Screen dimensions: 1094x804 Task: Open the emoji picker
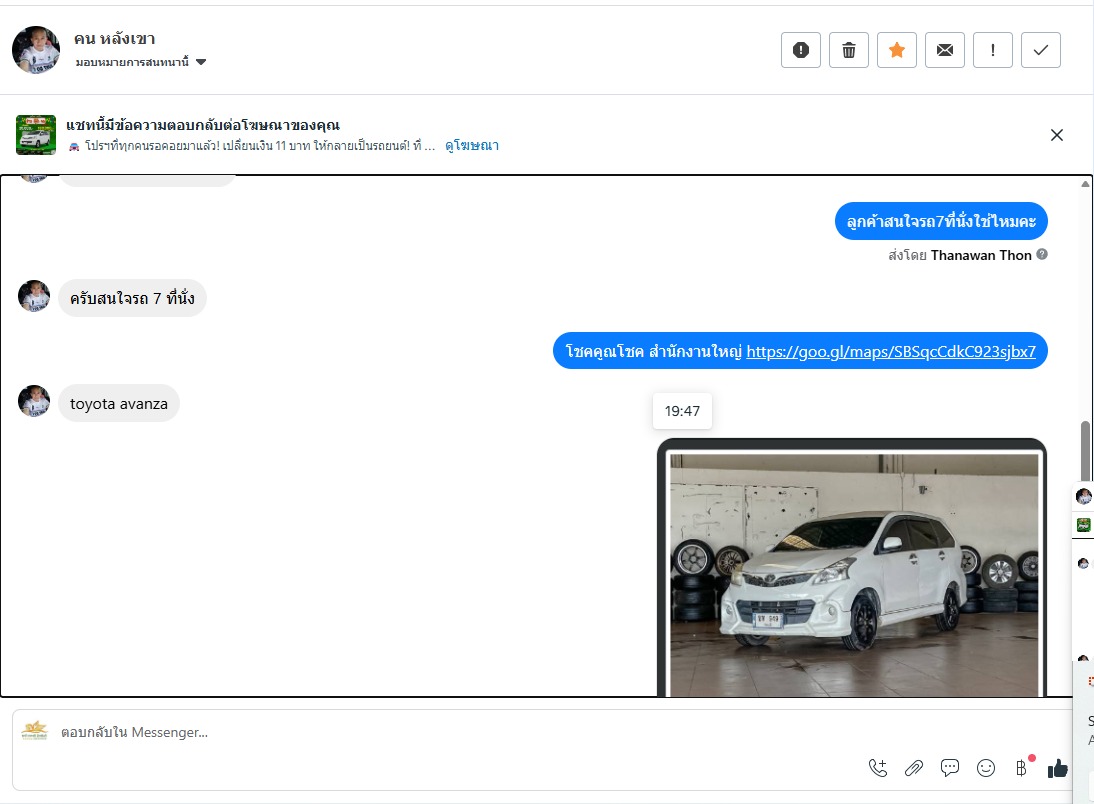(x=986, y=768)
